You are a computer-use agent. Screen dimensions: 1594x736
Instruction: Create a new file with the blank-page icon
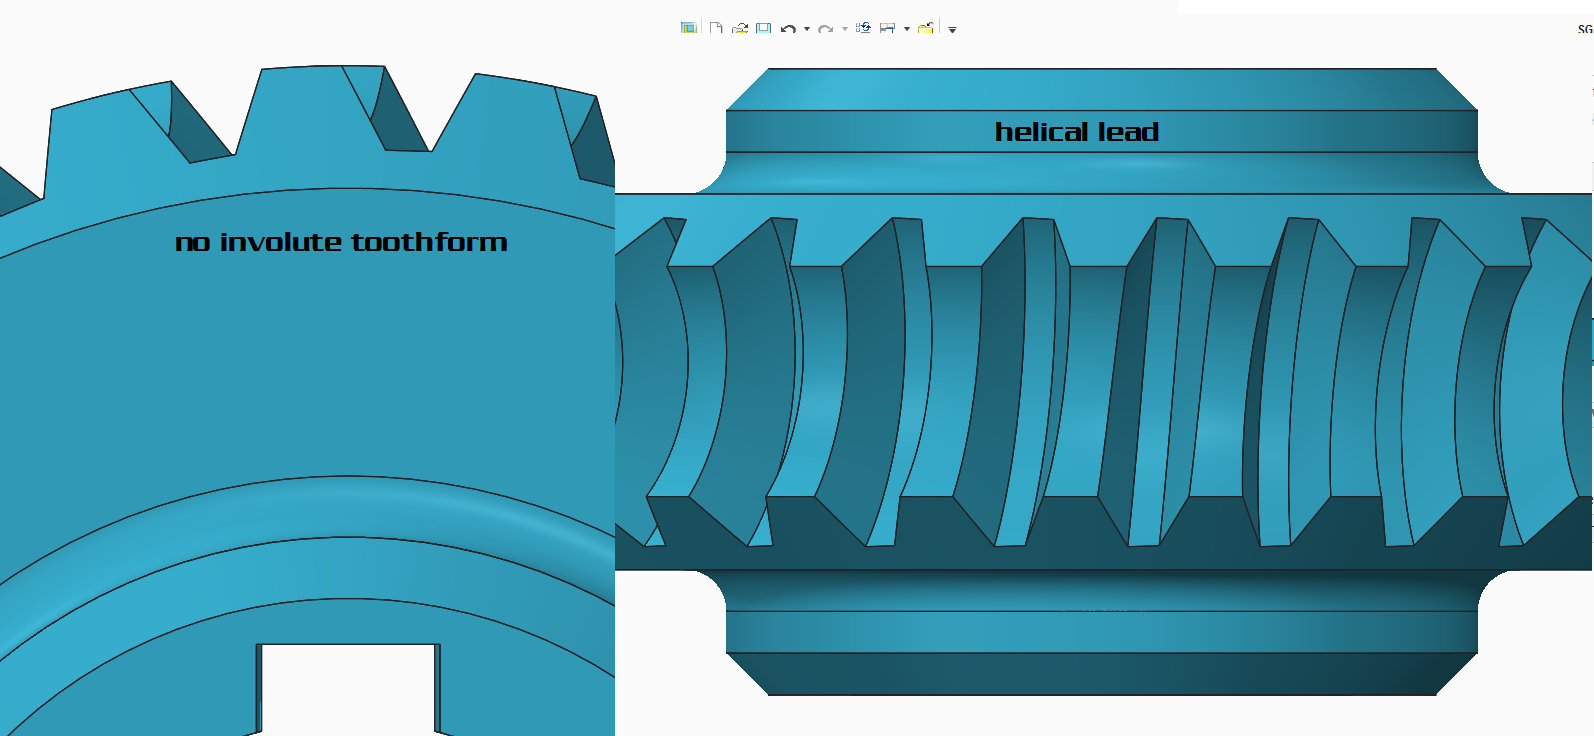click(716, 28)
